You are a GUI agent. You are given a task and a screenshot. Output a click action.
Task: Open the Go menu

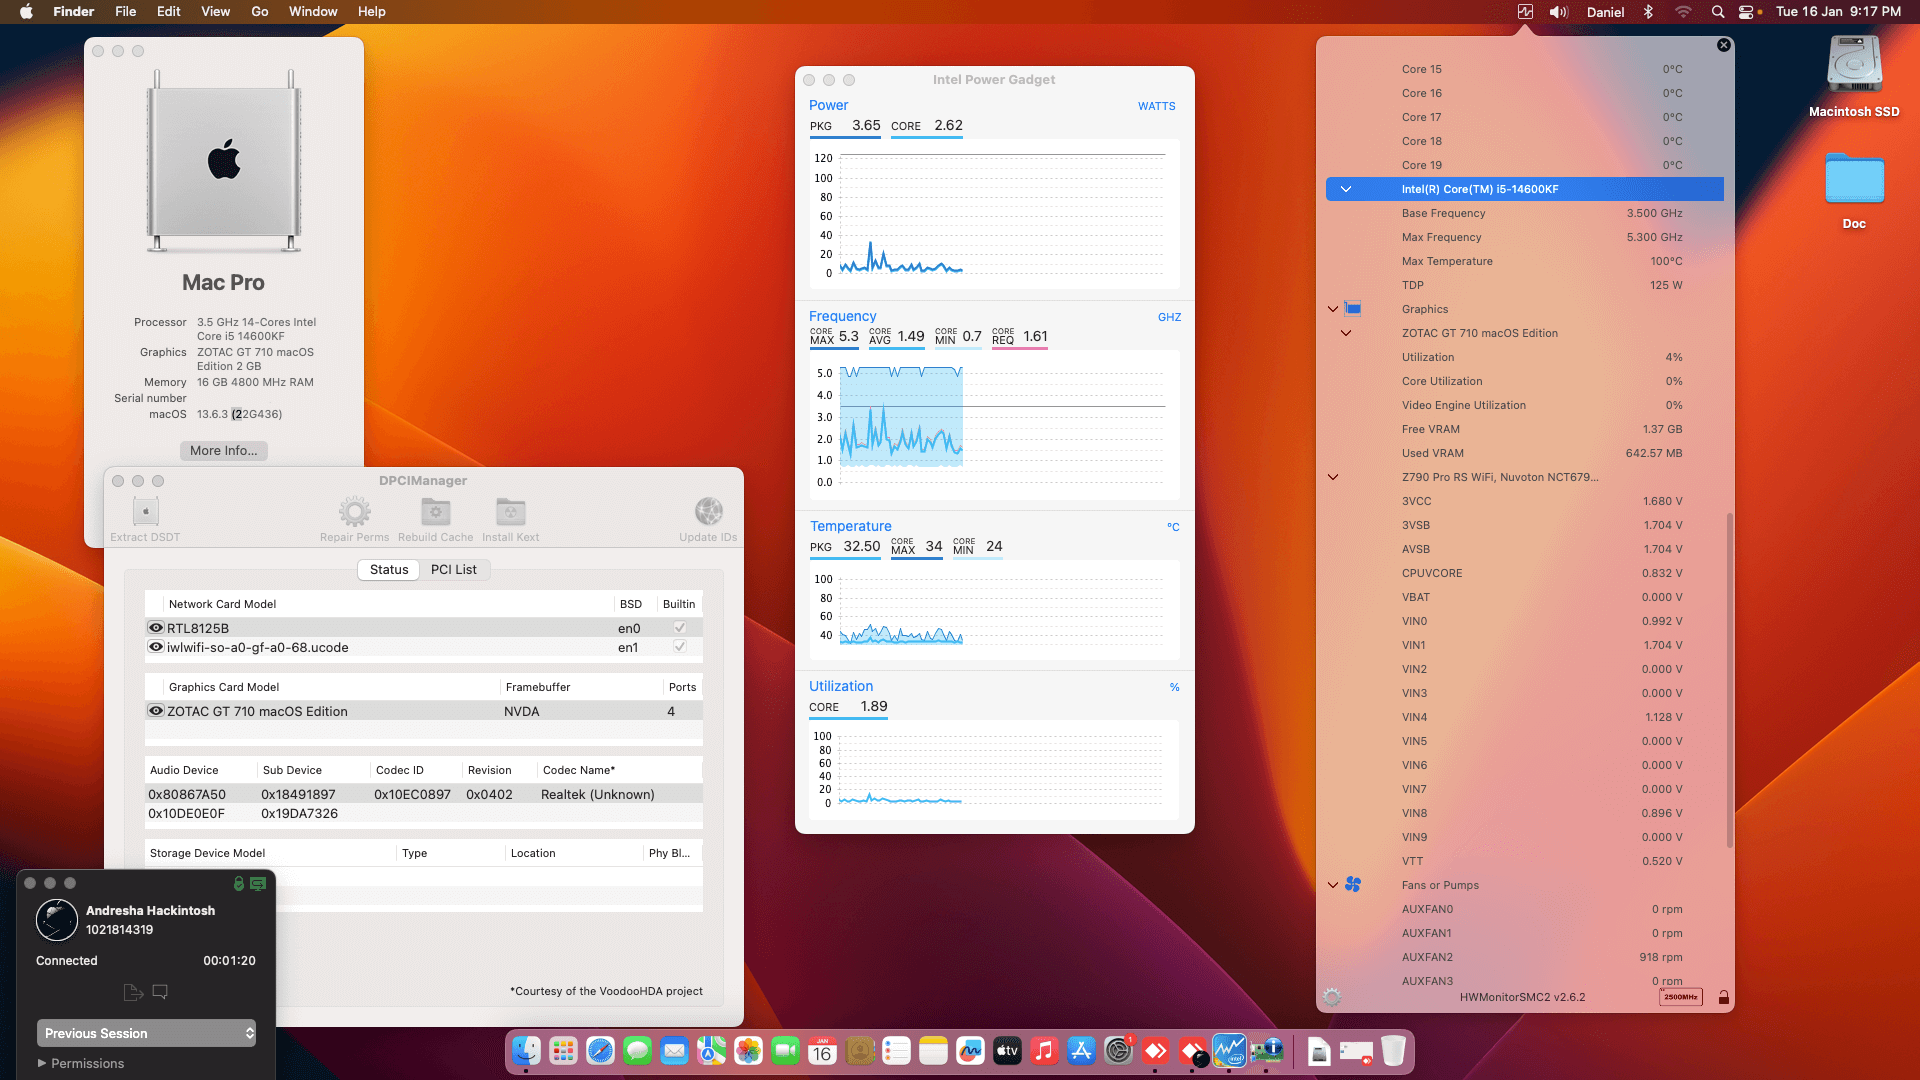(x=260, y=12)
